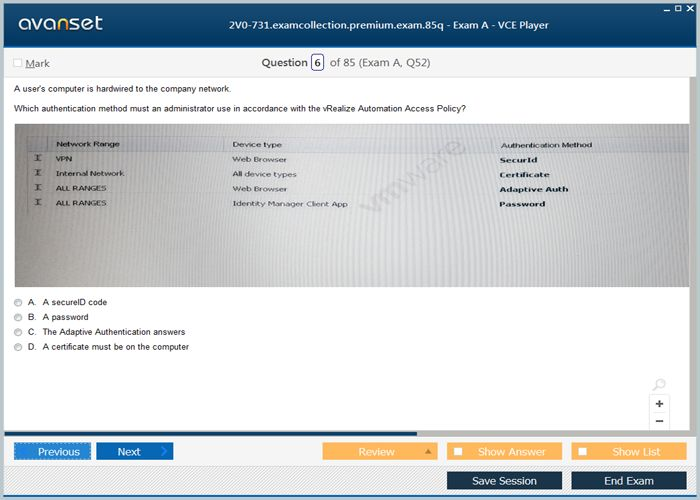
Task: Select answer A, a secureID code
Action: click(x=18, y=302)
